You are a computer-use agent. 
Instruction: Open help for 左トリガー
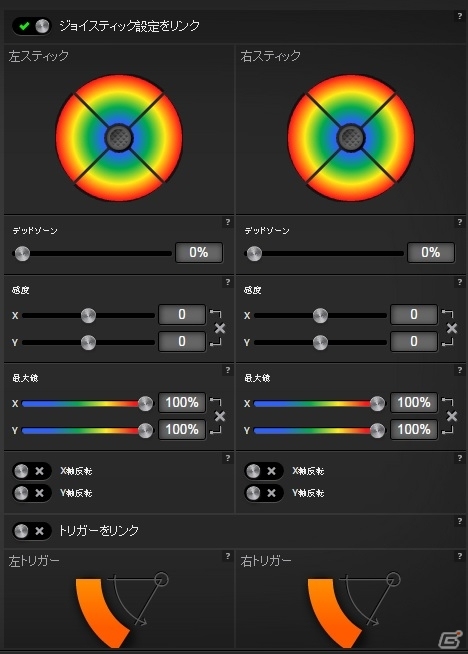[228, 556]
